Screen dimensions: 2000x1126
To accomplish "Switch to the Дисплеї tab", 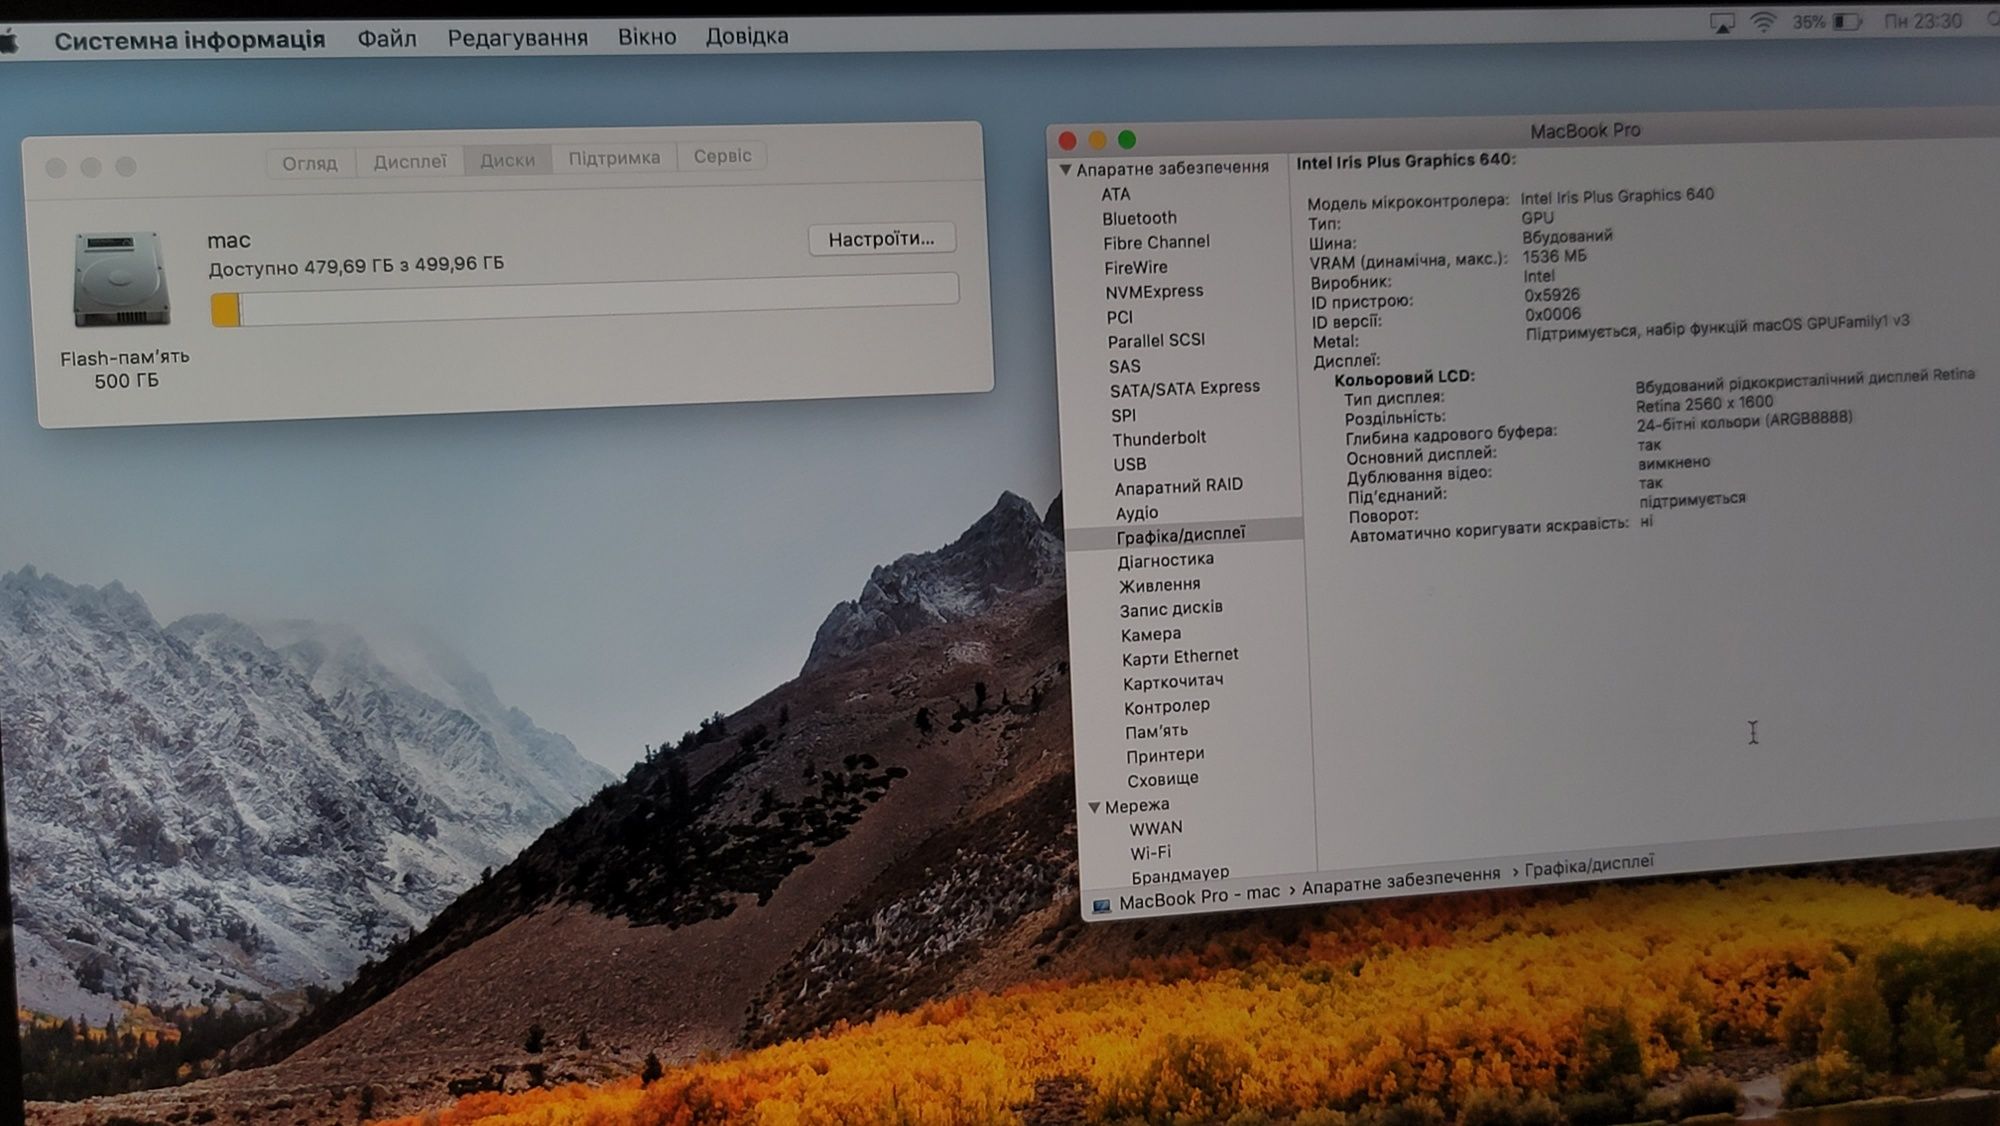I will 410,161.
